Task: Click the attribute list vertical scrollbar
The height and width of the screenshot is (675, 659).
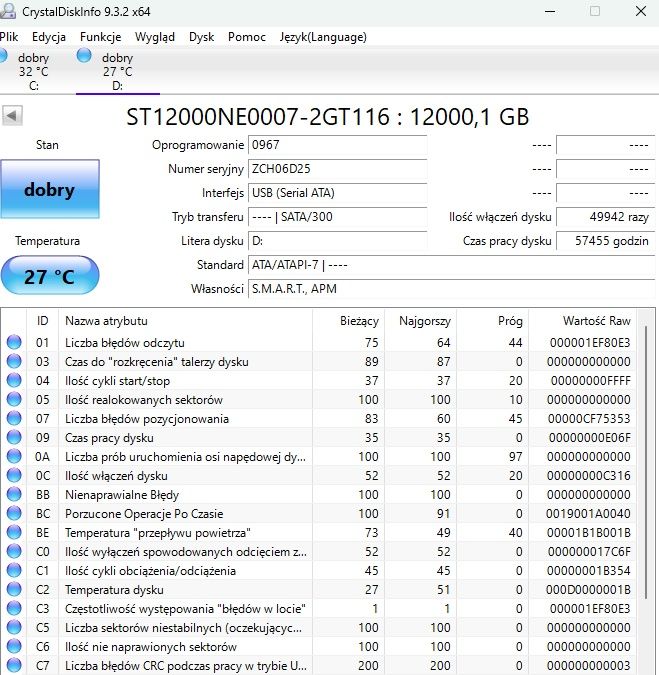Action: (646, 462)
